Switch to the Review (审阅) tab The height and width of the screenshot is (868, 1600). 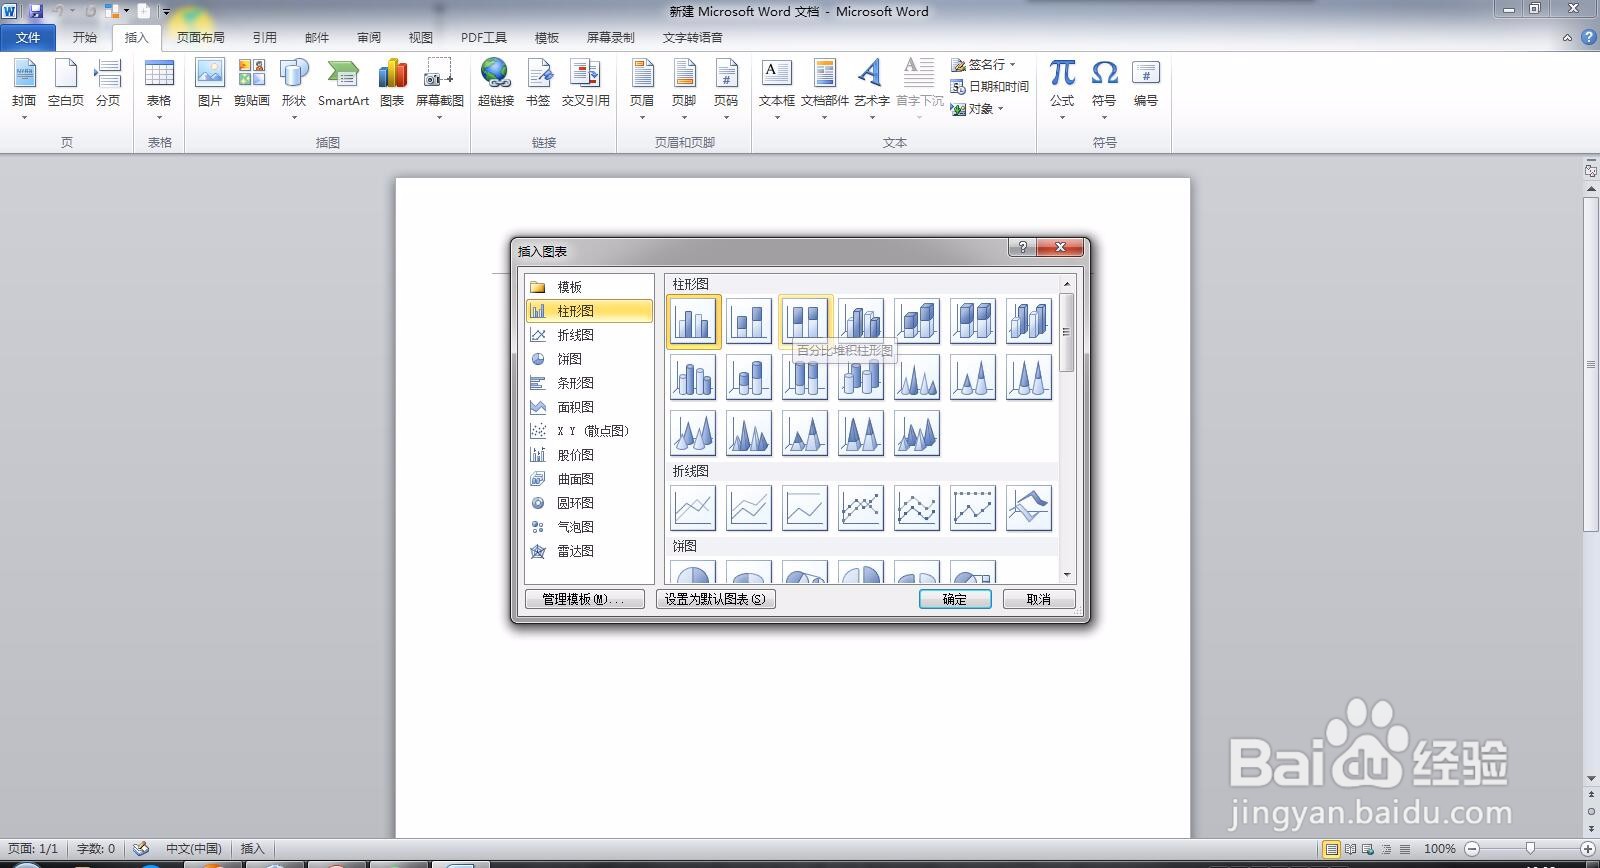pos(369,38)
